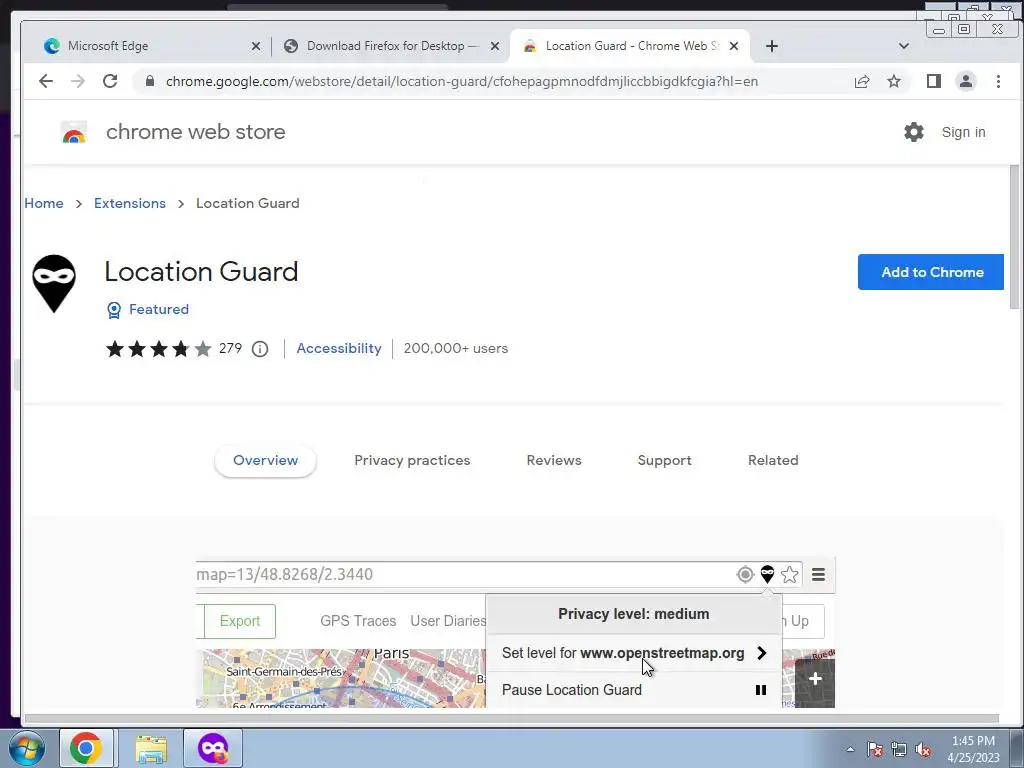Click the Chrome Web Store rainbow logo
Image resolution: width=1024 pixels, height=768 pixels.
(x=74, y=132)
